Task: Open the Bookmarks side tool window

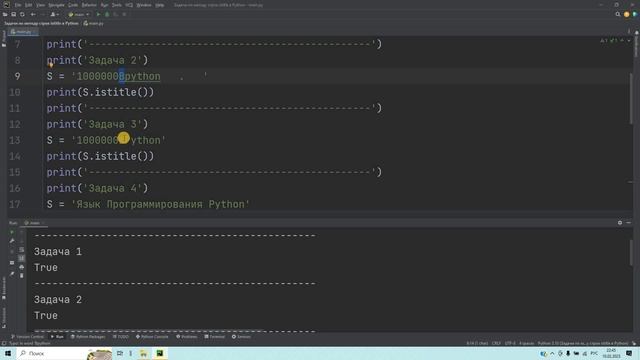Action: 4,289
